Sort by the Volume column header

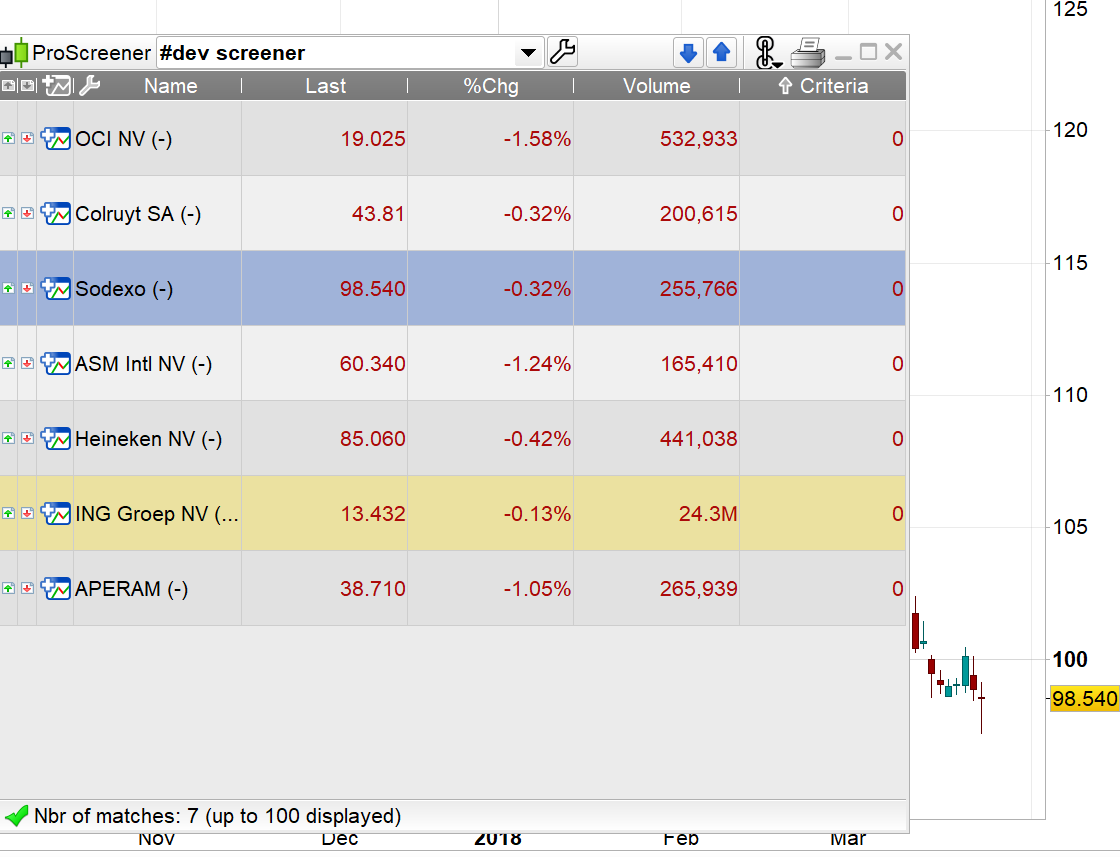(656, 86)
